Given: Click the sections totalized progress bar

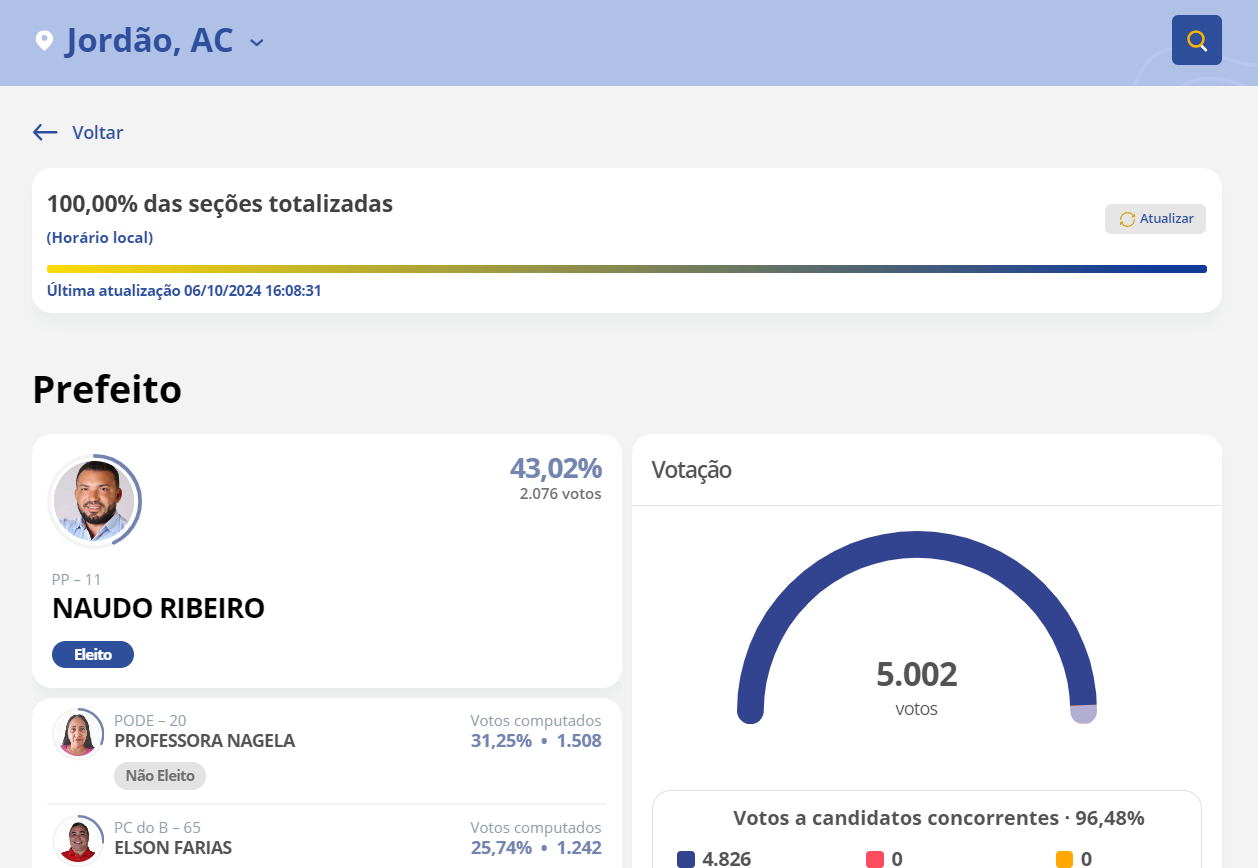Looking at the screenshot, I should (x=627, y=269).
